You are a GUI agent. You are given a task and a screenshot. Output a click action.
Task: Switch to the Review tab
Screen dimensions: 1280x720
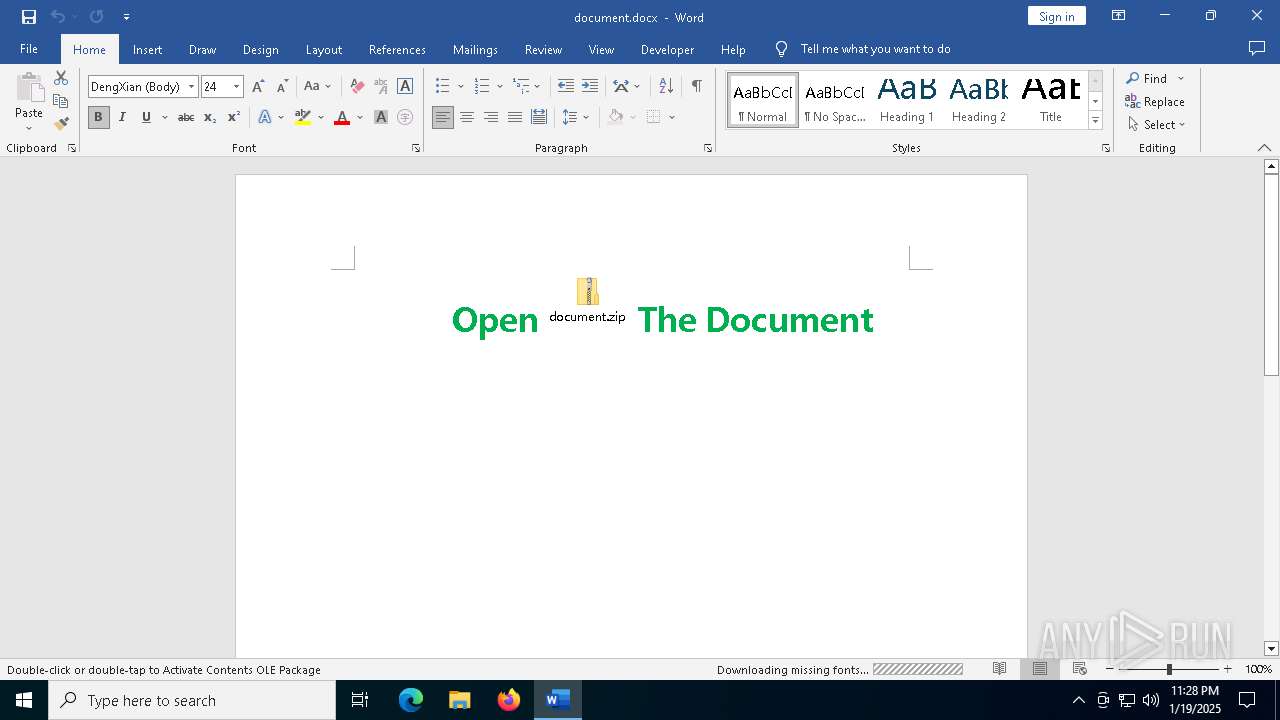[x=543, y=49]
